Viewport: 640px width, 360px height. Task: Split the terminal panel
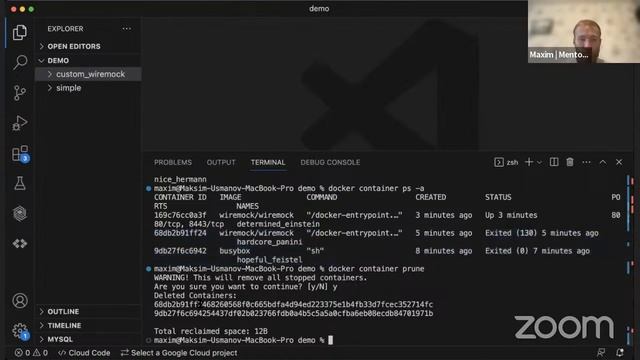[x=554, y=162]
